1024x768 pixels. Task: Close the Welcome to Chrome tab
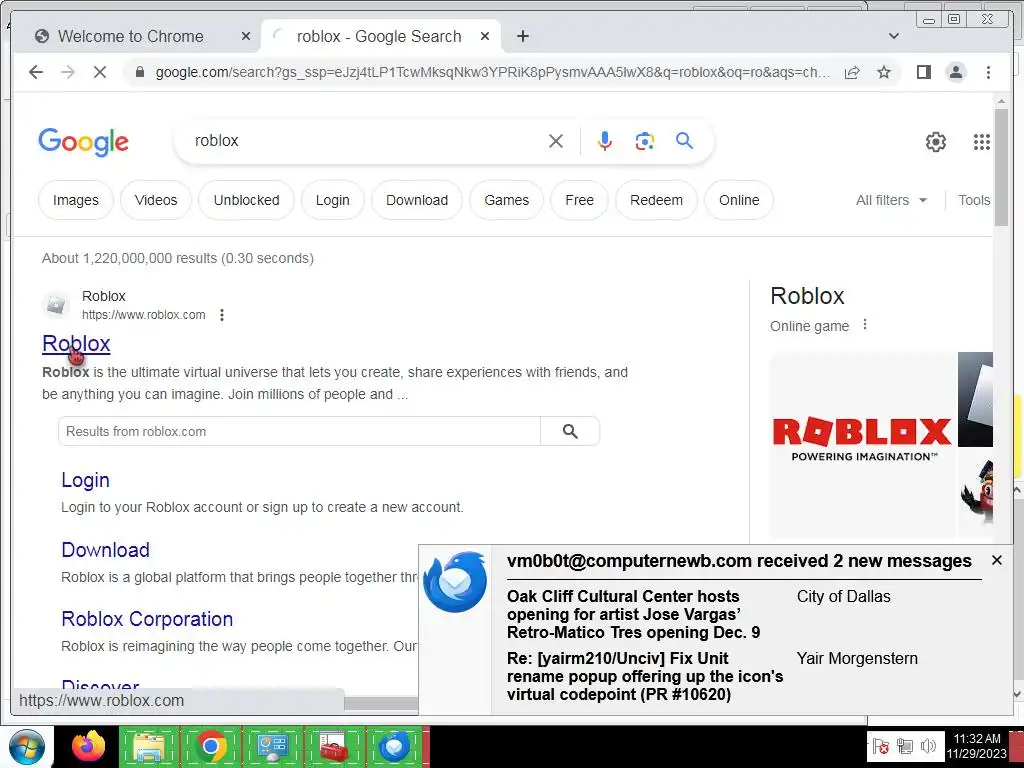[246, 37]
